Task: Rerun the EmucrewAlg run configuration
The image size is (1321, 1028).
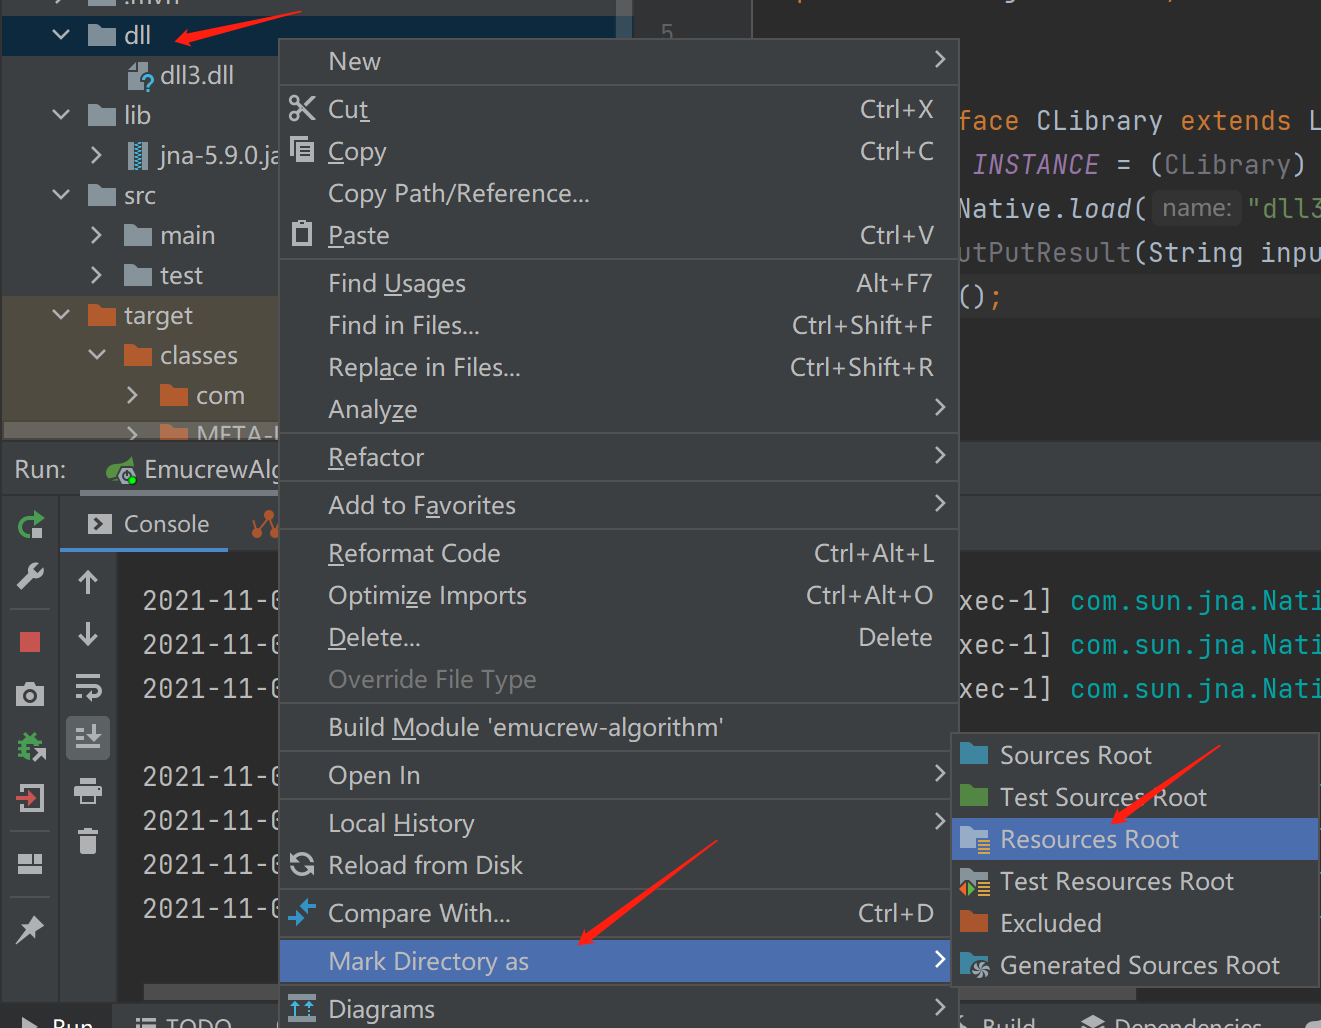Action: 30,525
